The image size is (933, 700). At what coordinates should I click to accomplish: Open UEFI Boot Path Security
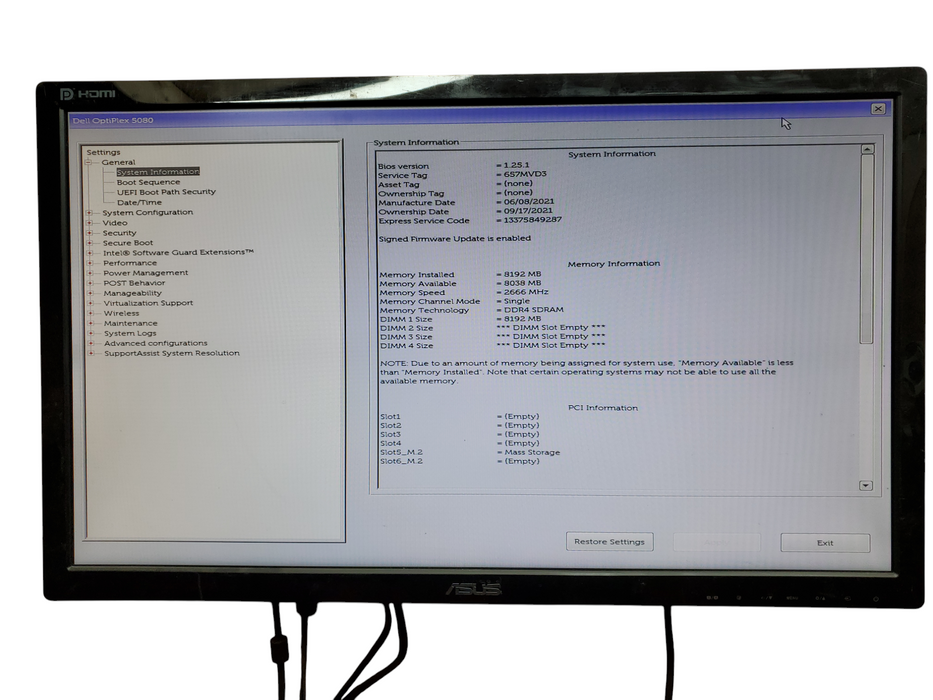click(166, 192)
